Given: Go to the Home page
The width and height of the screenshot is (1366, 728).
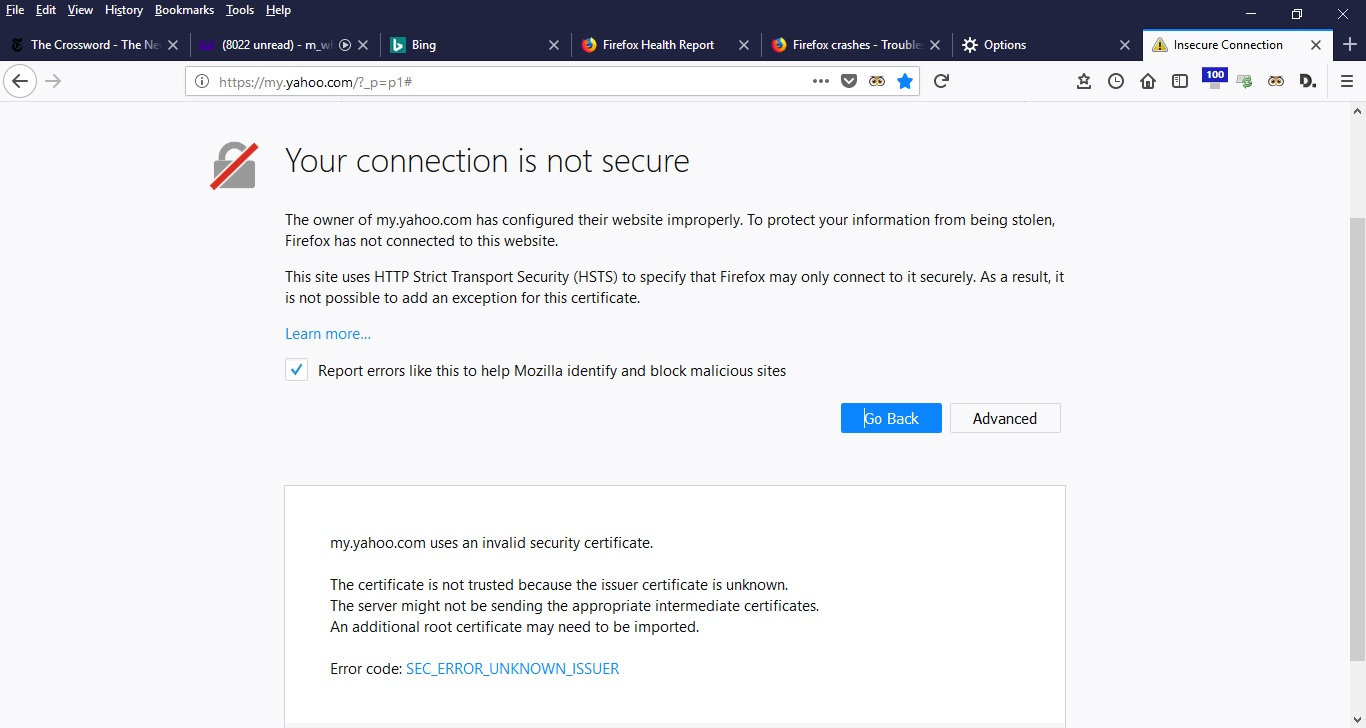Looking at the screenshot, I should click(x=1148, y=81).
